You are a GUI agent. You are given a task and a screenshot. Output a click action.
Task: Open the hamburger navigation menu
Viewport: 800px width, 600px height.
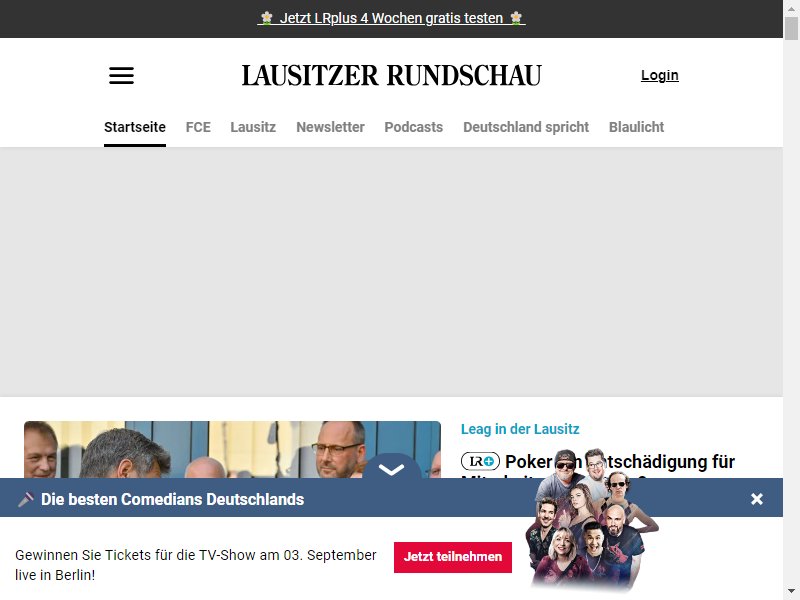[121, 76]
